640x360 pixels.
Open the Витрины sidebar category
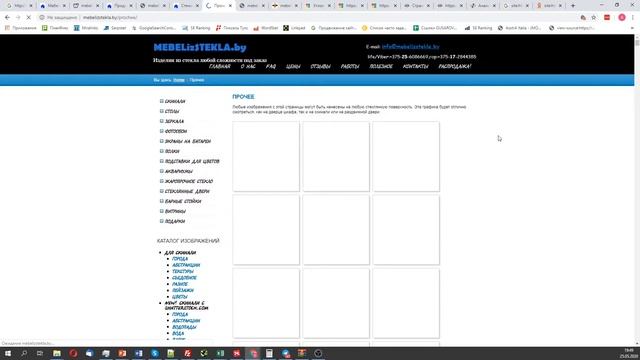pyautogui.click(x=175, y=211)
